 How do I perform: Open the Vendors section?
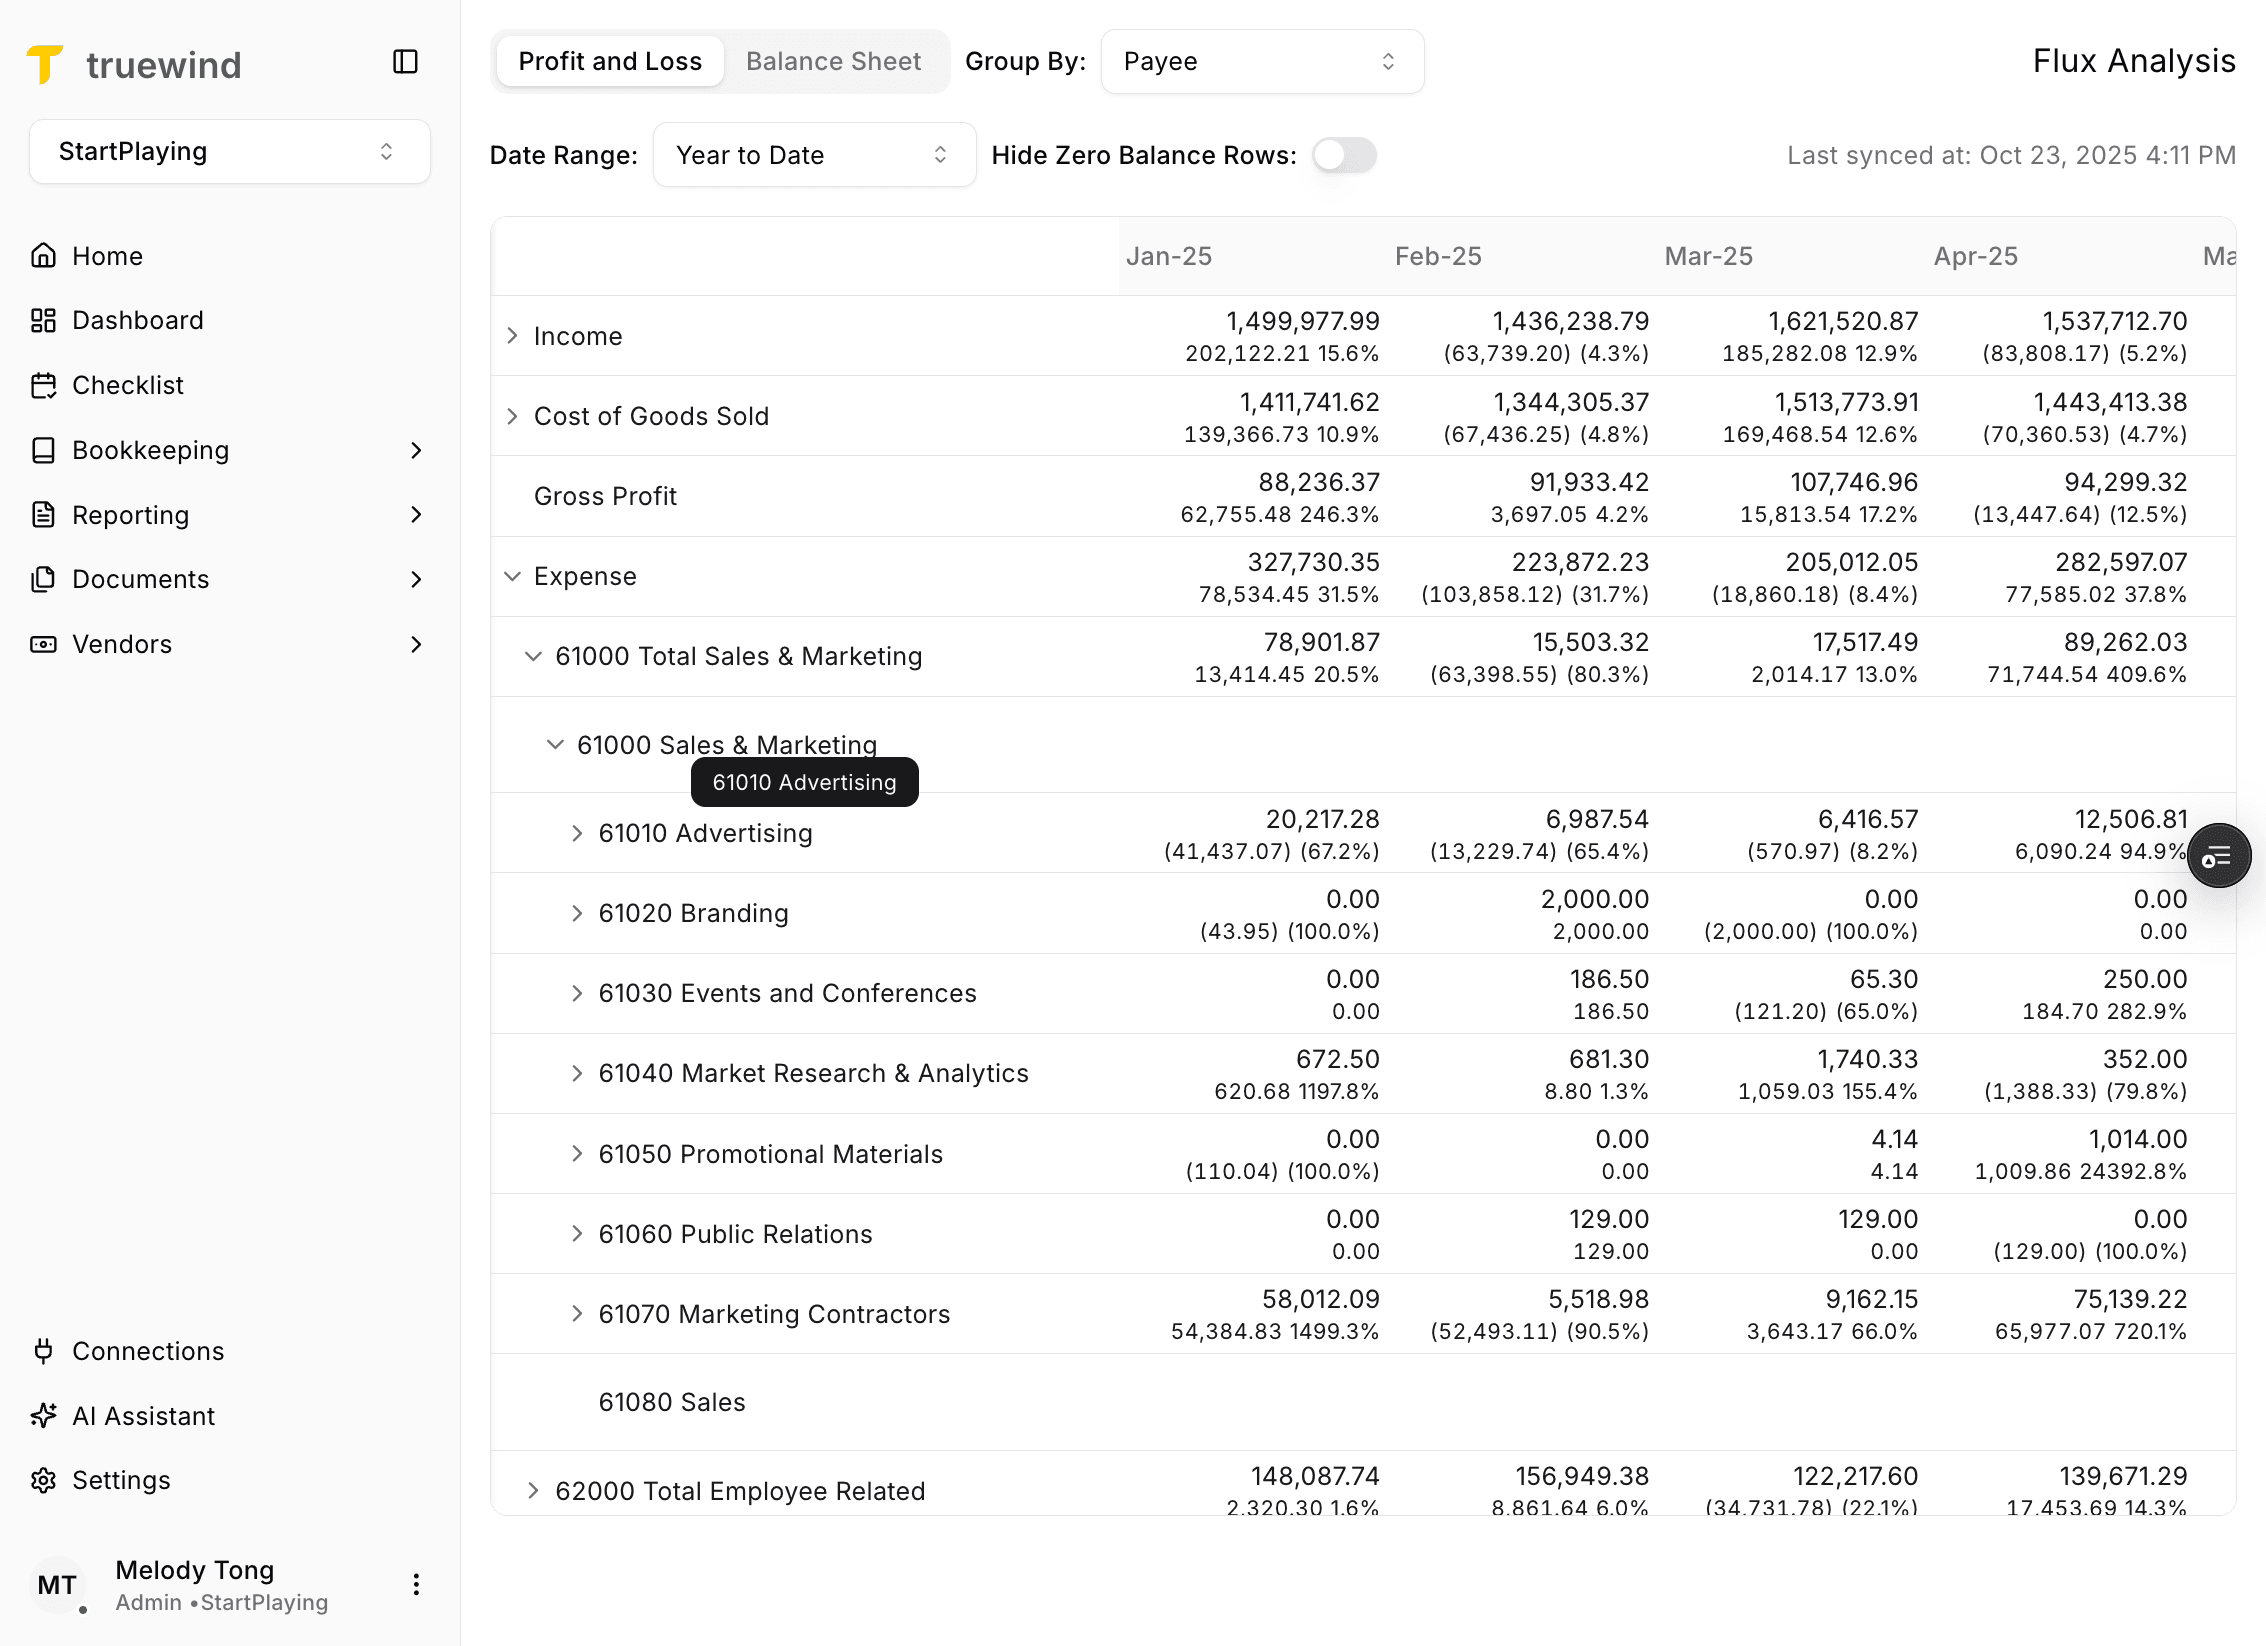pyautogui.click(x=122, y=643)
